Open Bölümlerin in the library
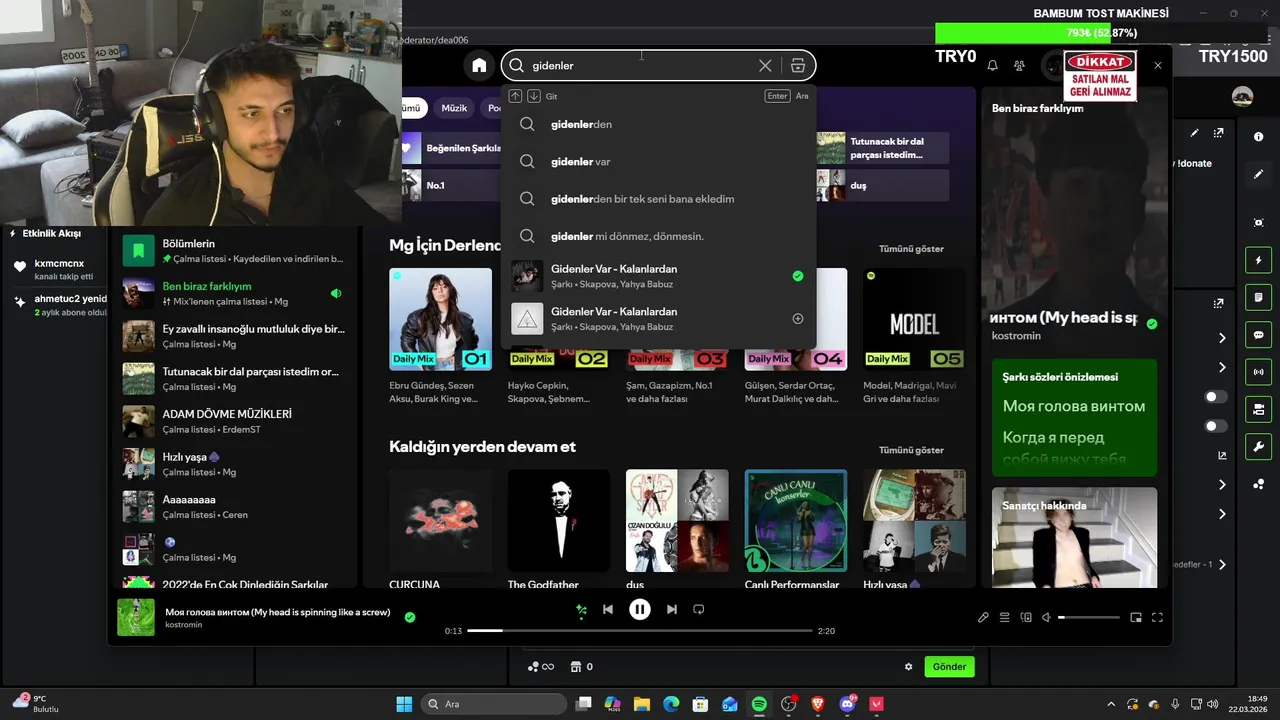Image resolution: width=1280 pixels, height=720 pixels. coord(233,251)
